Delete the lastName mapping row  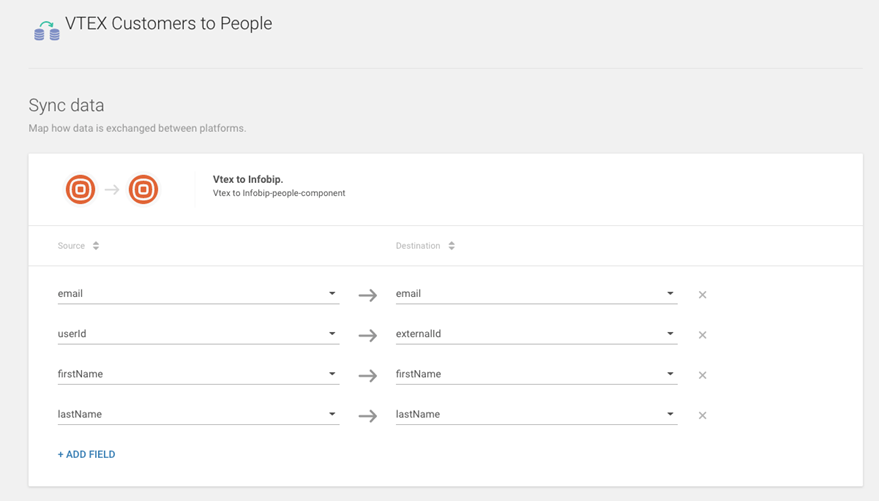coord(702,415)
